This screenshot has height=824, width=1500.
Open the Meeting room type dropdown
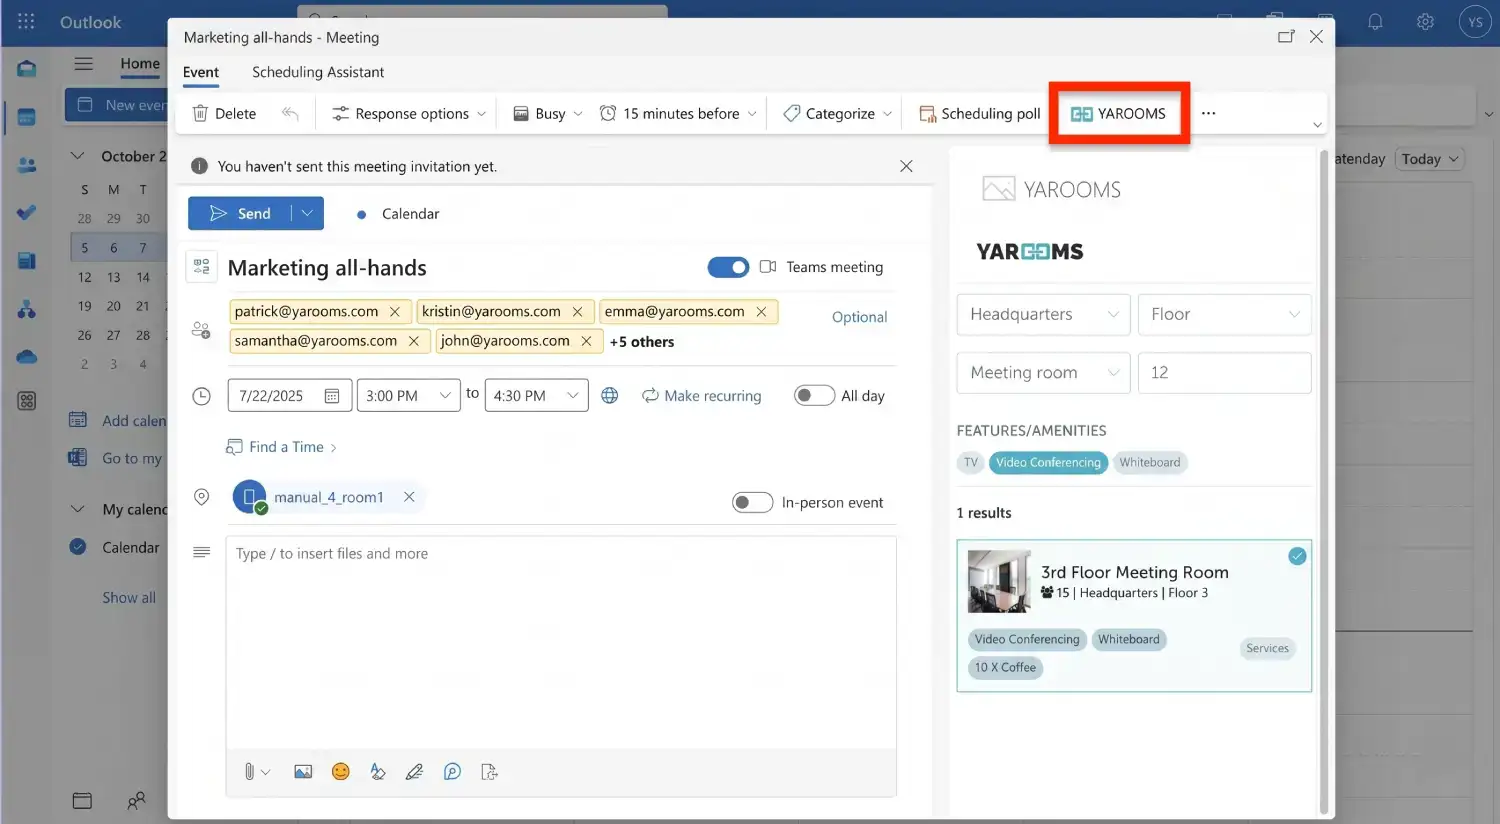[1043, 372]
